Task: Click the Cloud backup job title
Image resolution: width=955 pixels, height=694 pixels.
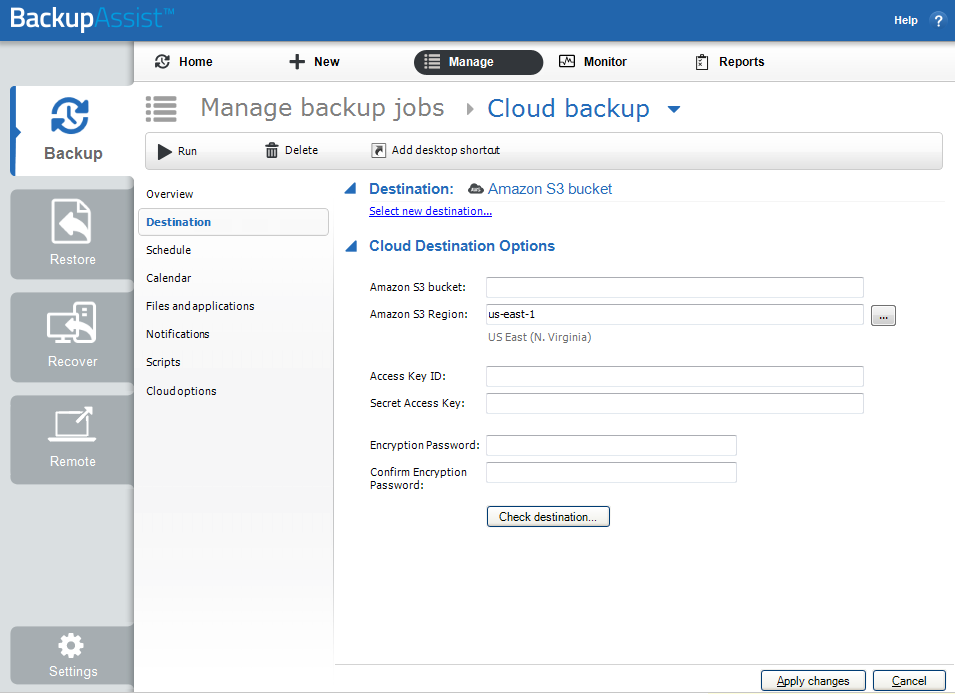Action: 568,108
